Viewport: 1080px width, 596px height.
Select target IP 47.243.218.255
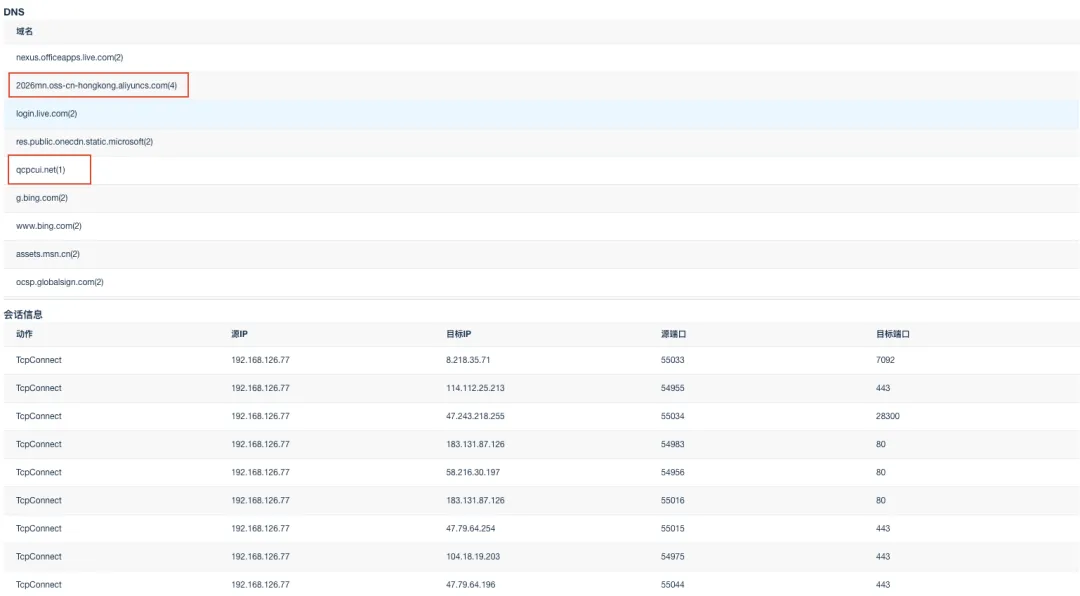click(475, 416)
